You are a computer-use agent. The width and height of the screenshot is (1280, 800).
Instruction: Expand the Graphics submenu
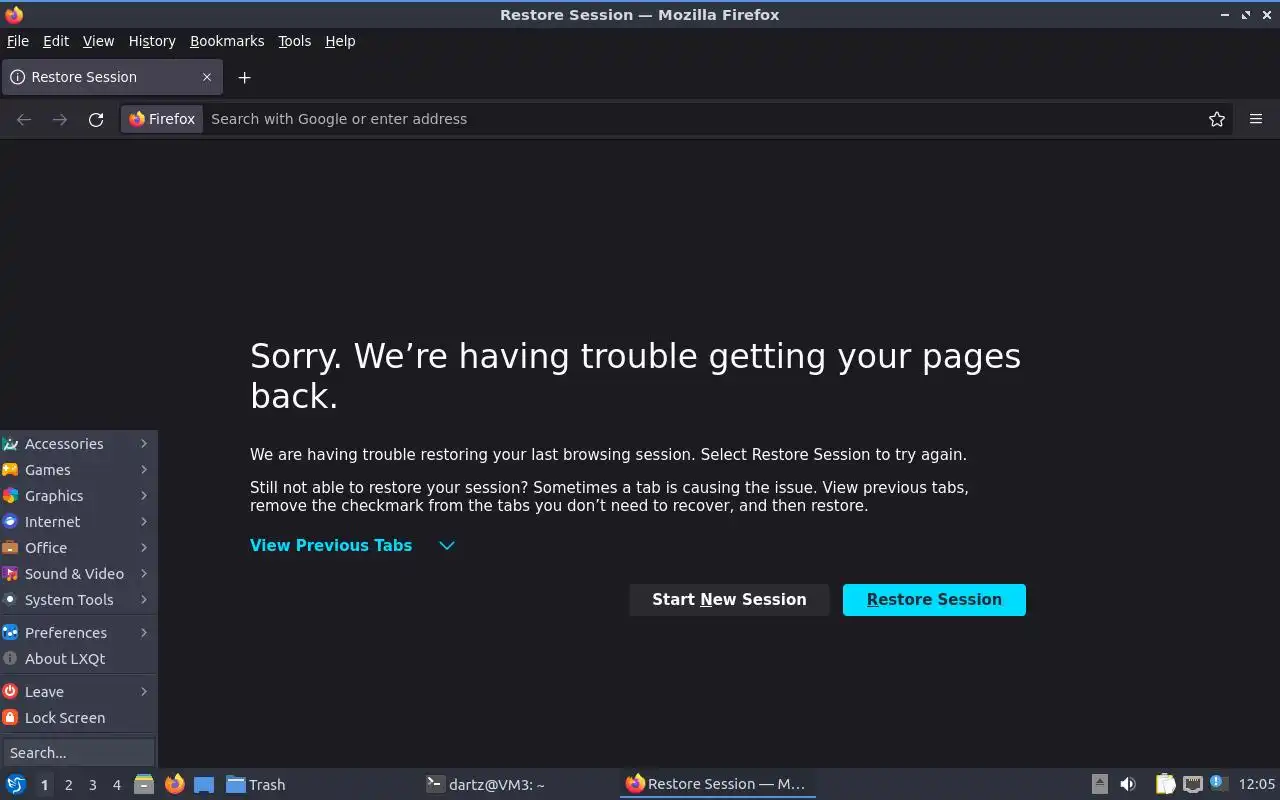click(78, 496)
